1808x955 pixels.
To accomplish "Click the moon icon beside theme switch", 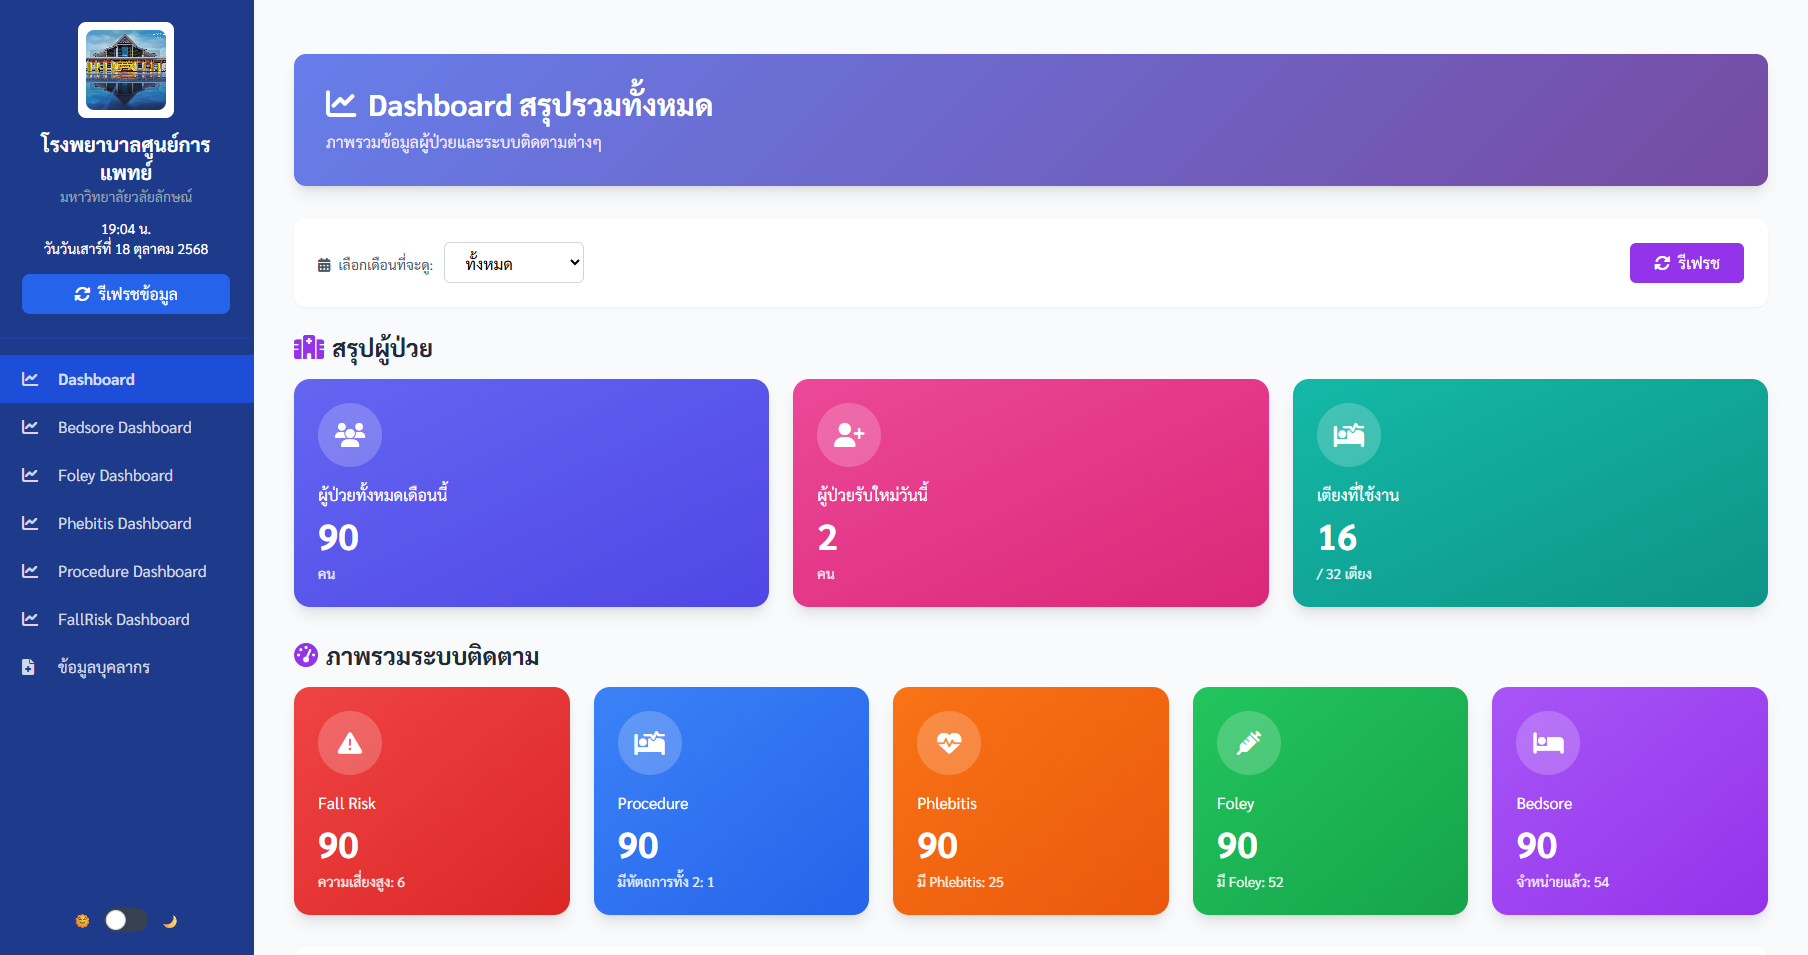I will (x=170, y=921).
